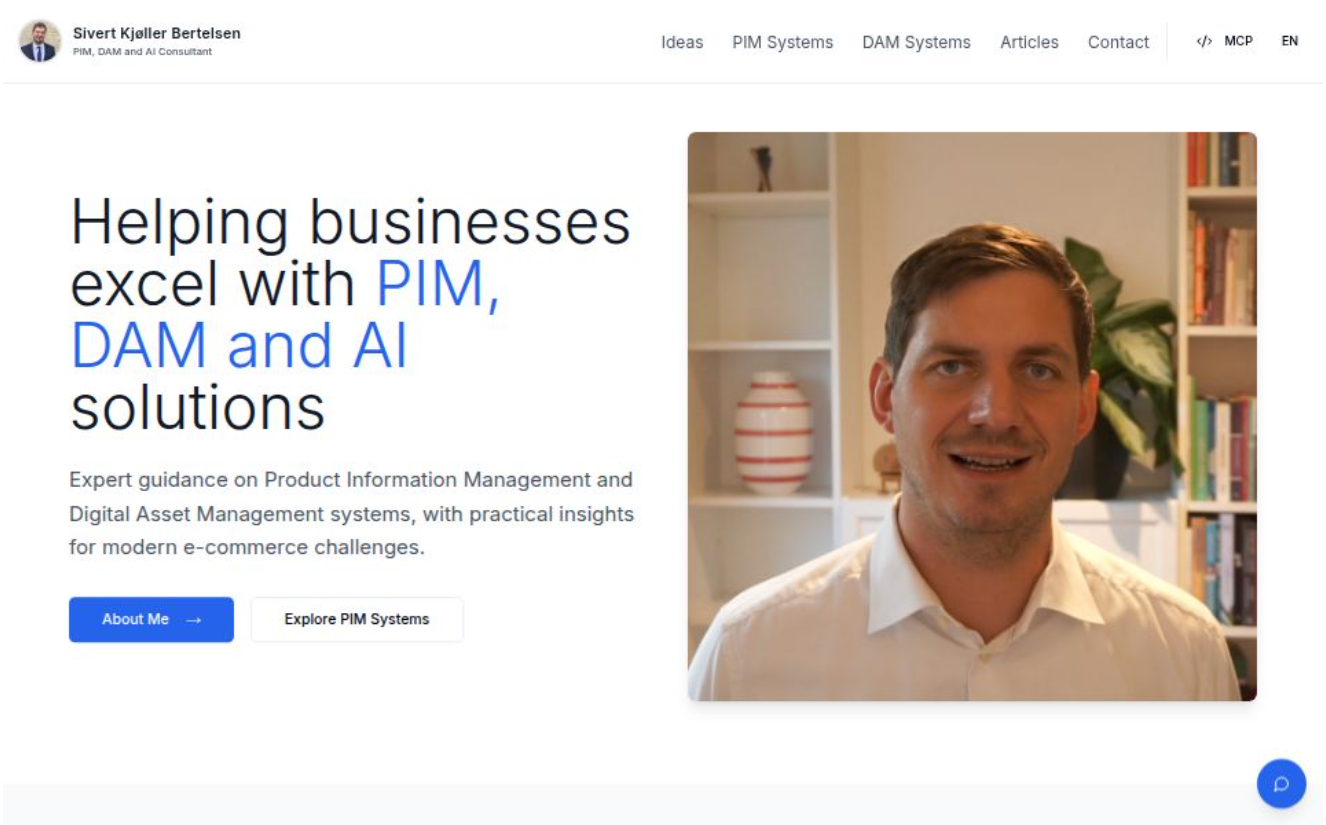The height and width of the screenshot is (825, 1326).
Task: Click the PIM, DAM and AI Consultant subtitle
Action: point(142,52)
